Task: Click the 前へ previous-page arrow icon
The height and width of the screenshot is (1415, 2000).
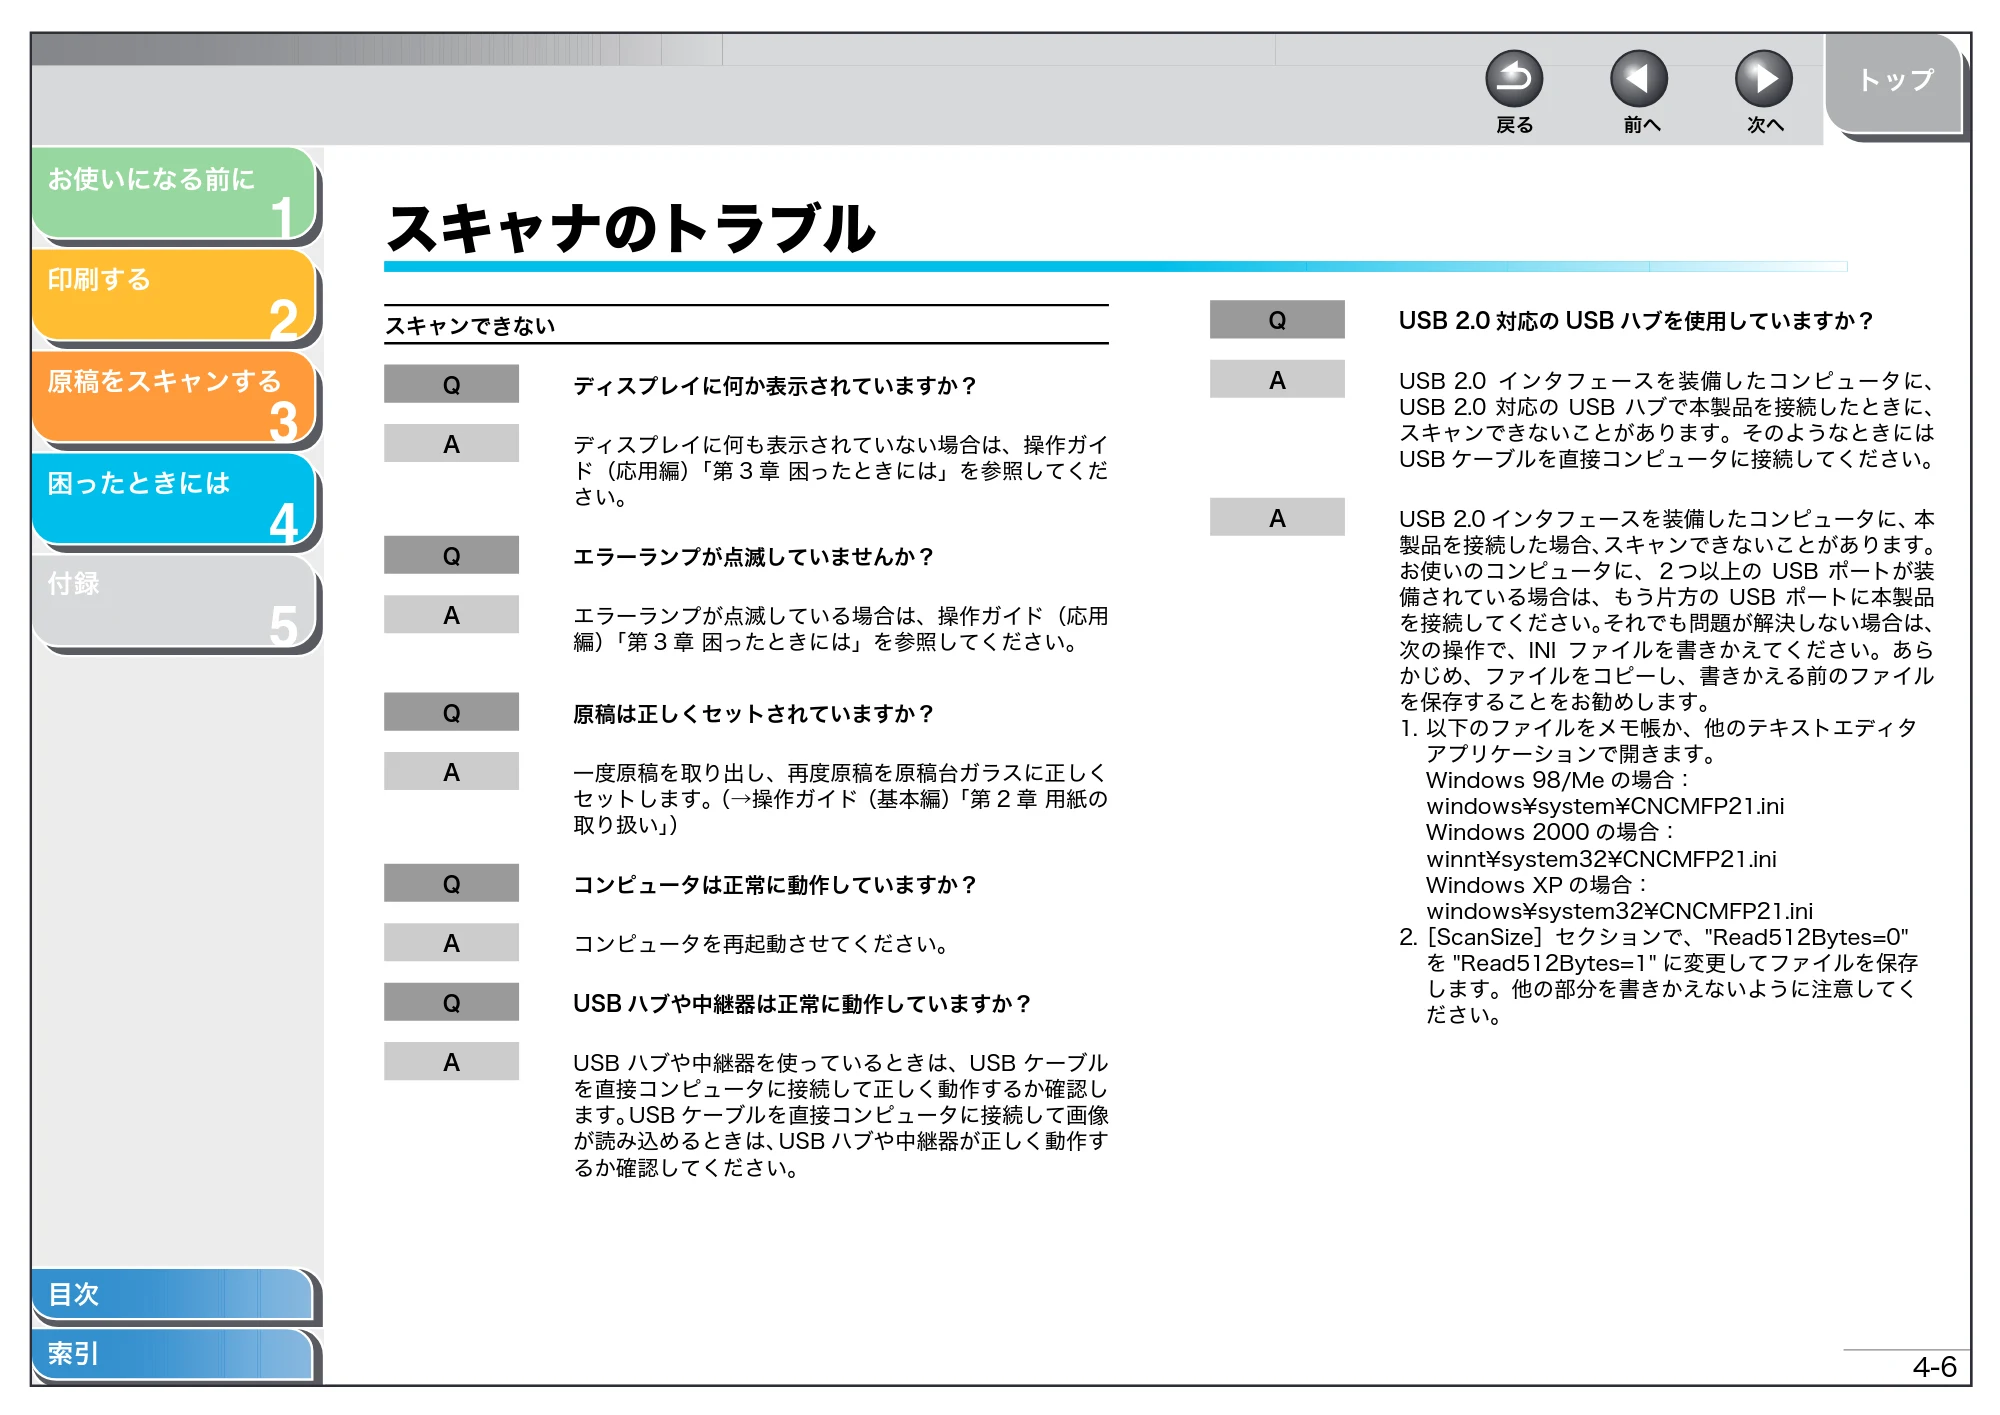Action: click(1639, 79)
